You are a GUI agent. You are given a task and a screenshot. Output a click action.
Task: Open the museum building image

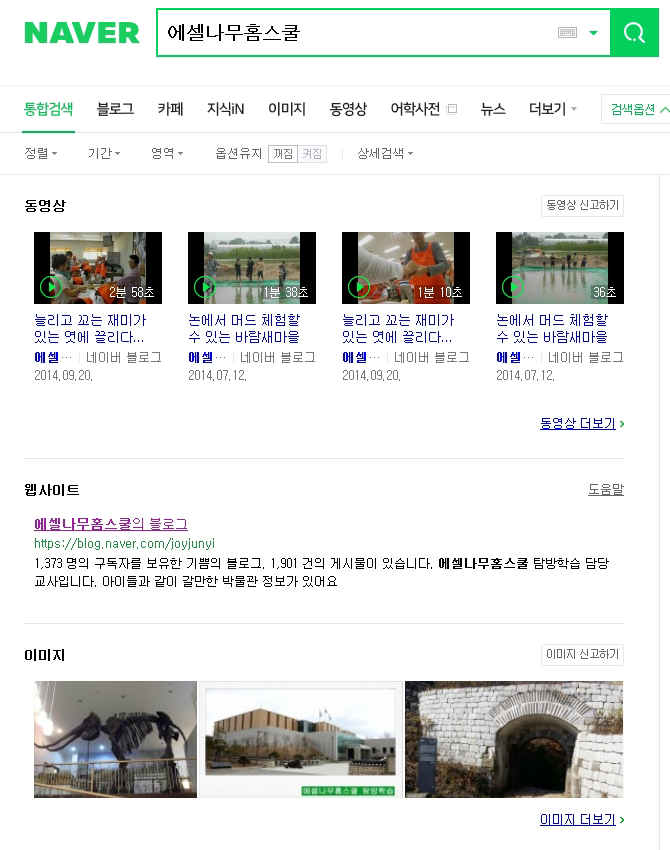pos(301,739)
